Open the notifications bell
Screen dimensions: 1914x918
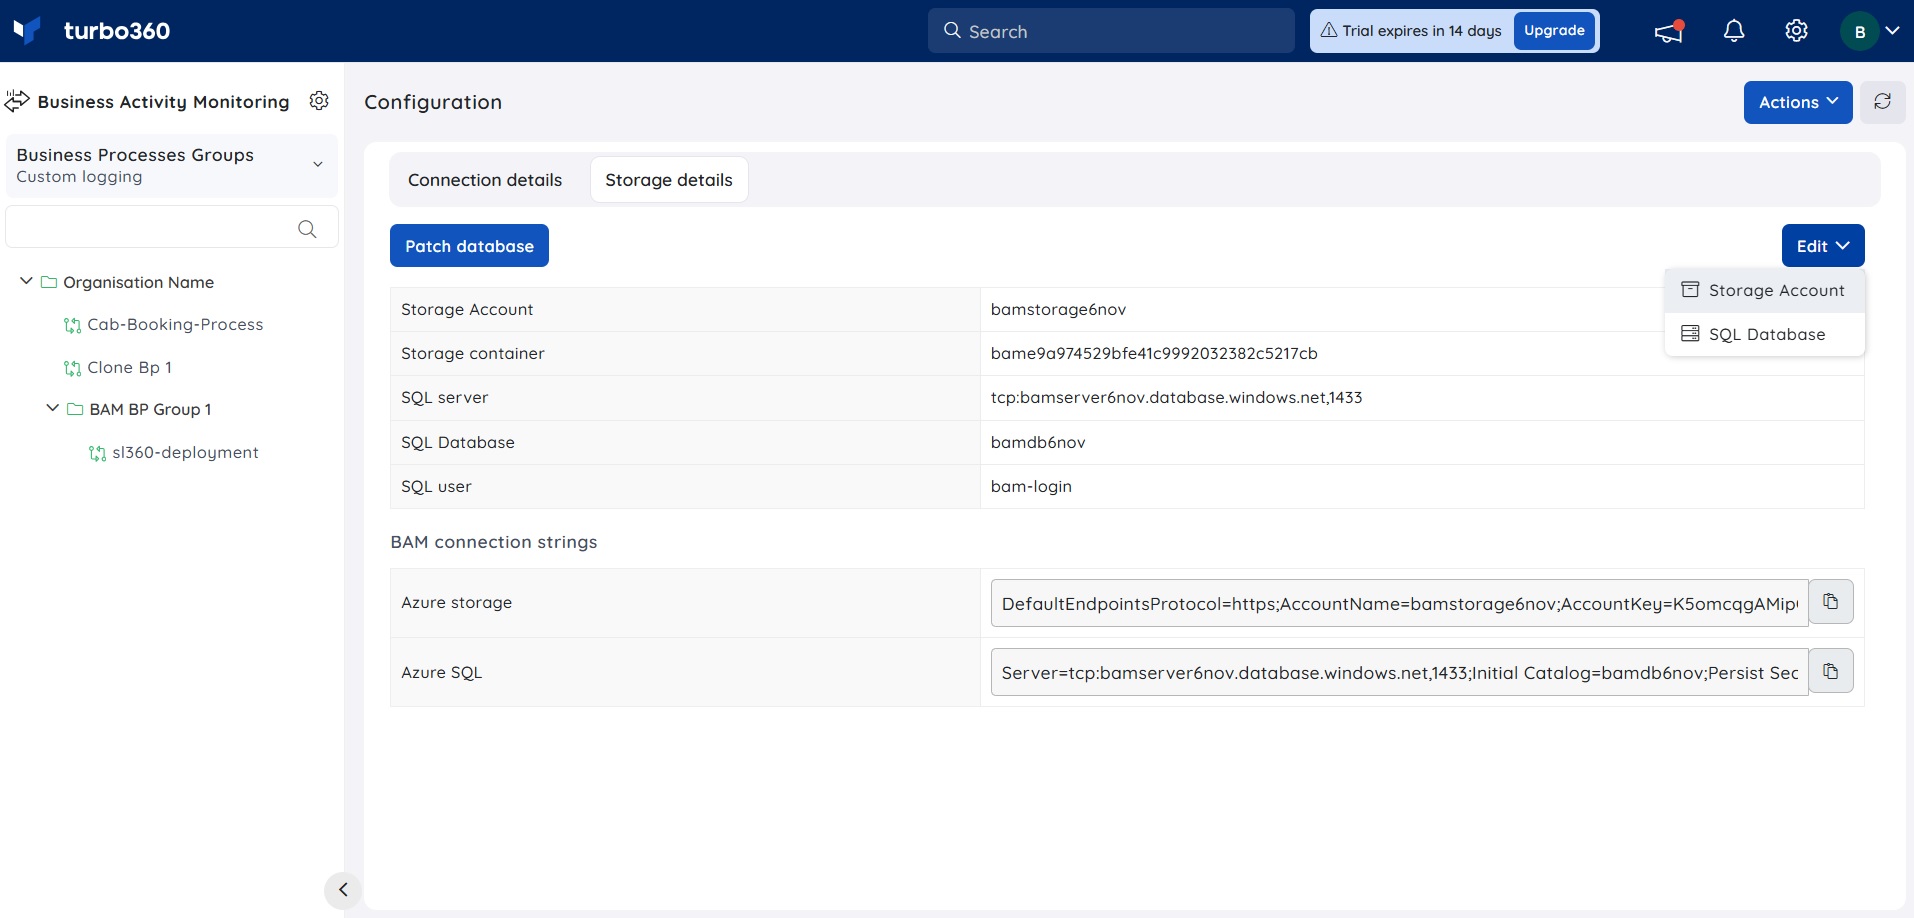tap(1734, 31)
